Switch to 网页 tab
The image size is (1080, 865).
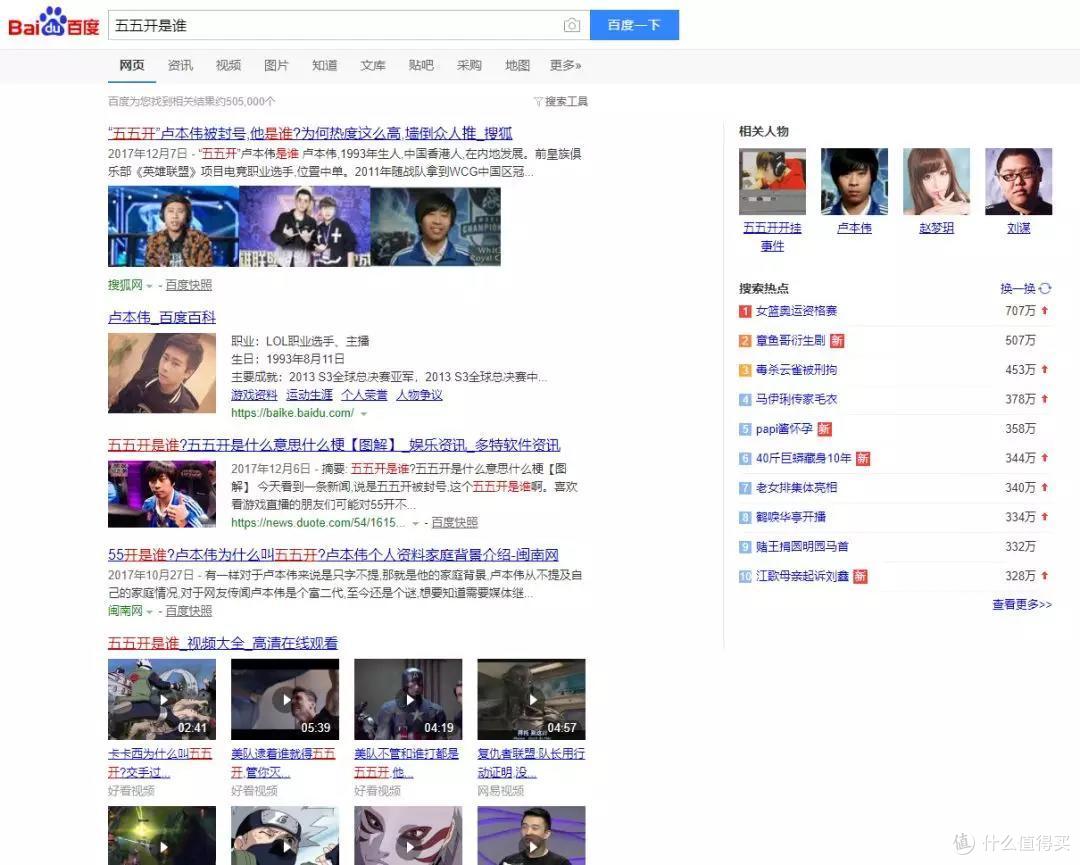click(x=132, y=65)
